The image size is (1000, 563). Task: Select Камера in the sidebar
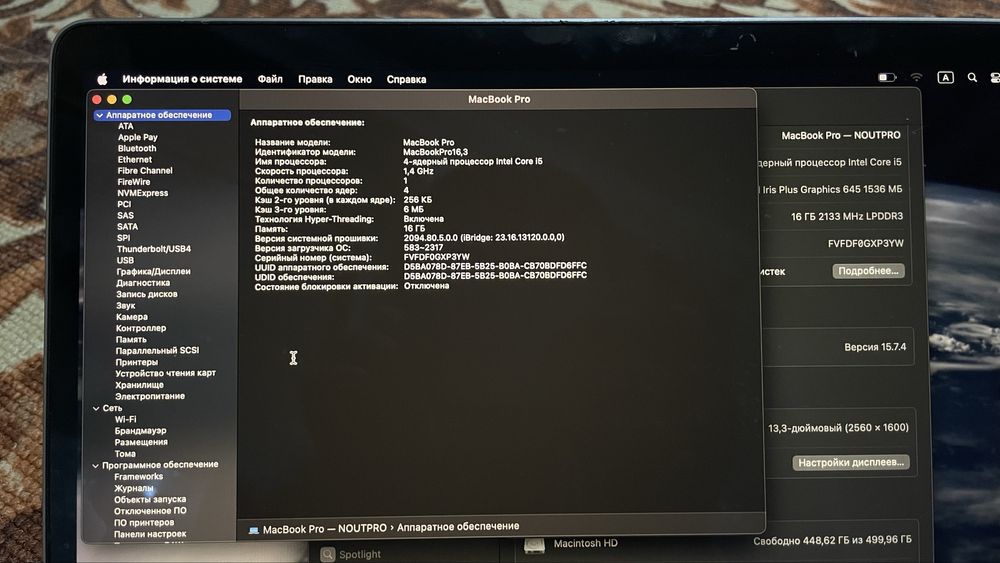click(132, 317)
